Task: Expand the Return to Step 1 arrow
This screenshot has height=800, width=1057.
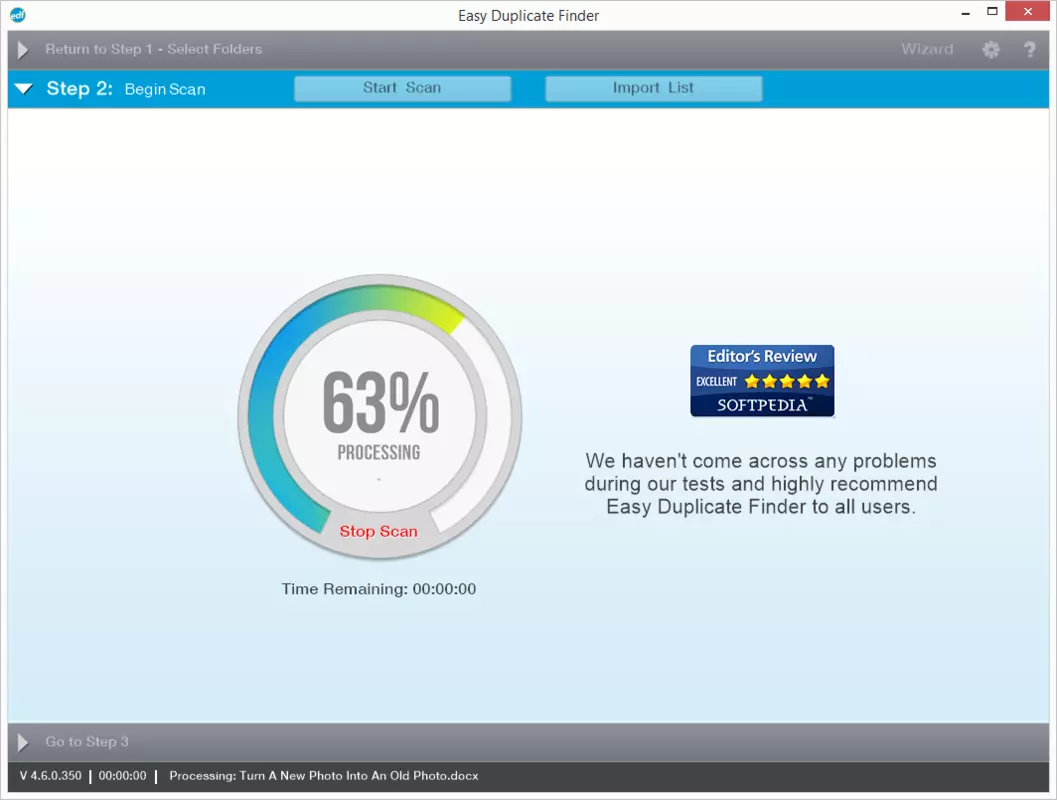Action: coord(23,50)
